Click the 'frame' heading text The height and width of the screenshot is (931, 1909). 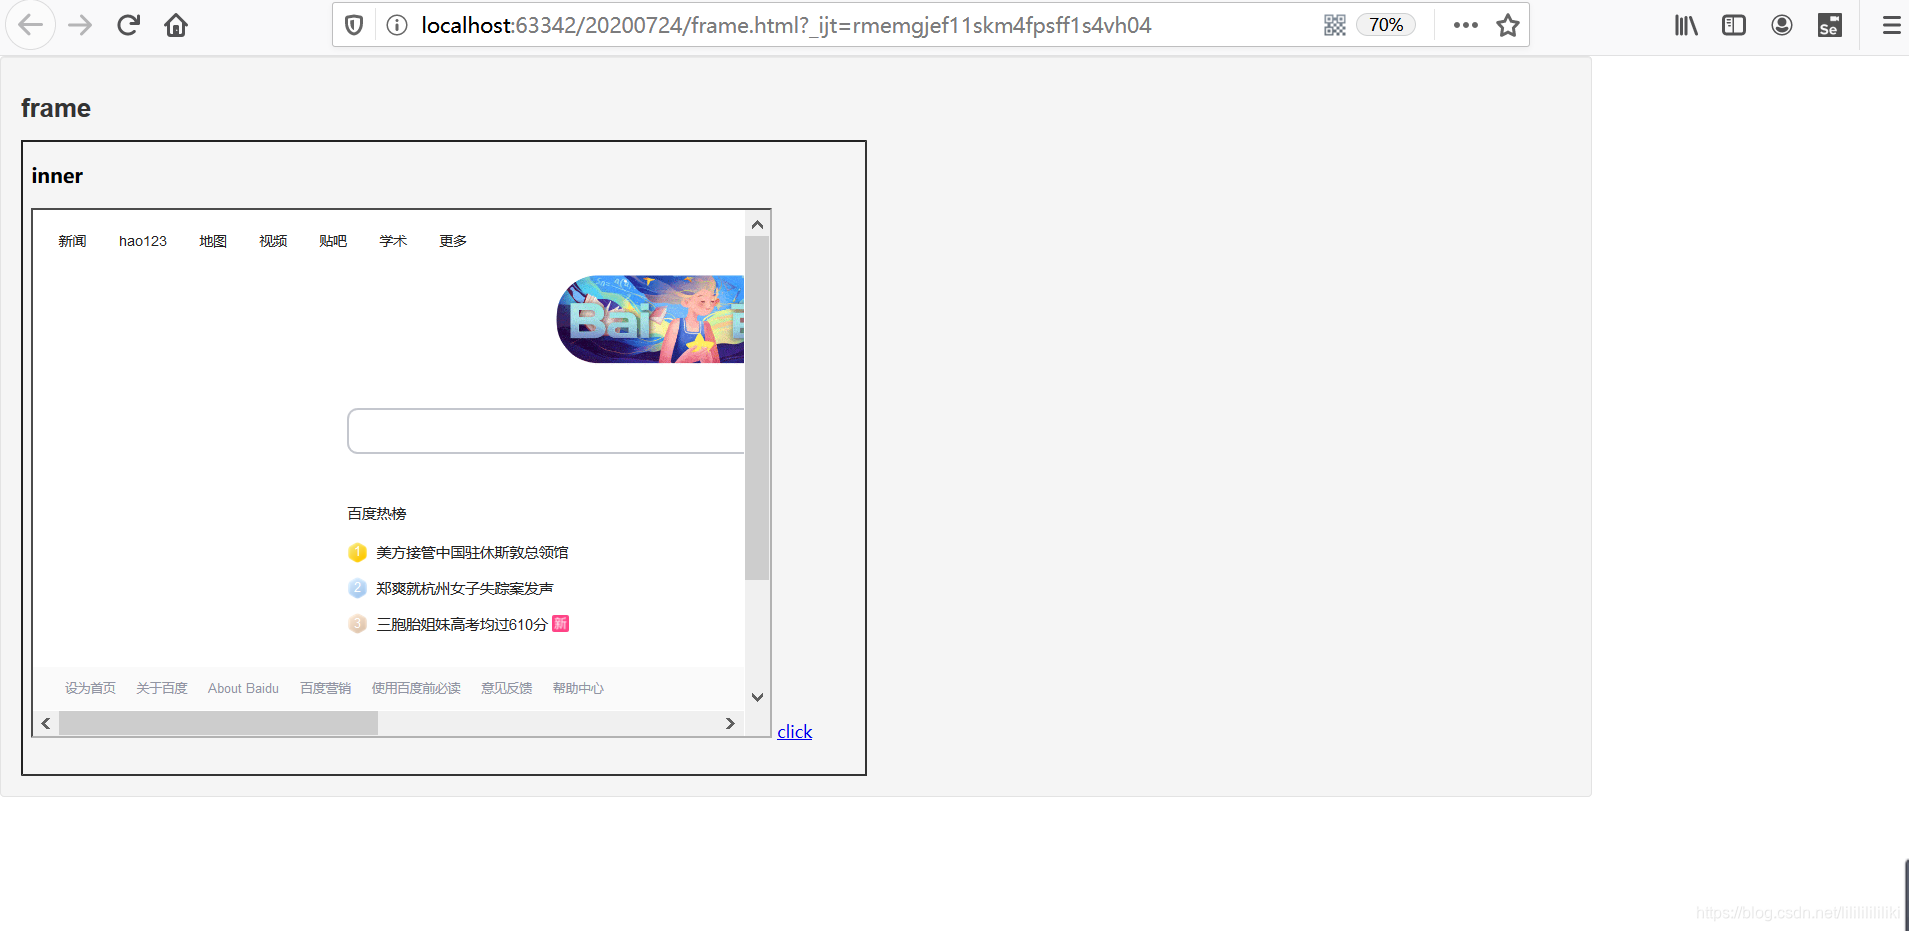56,108
